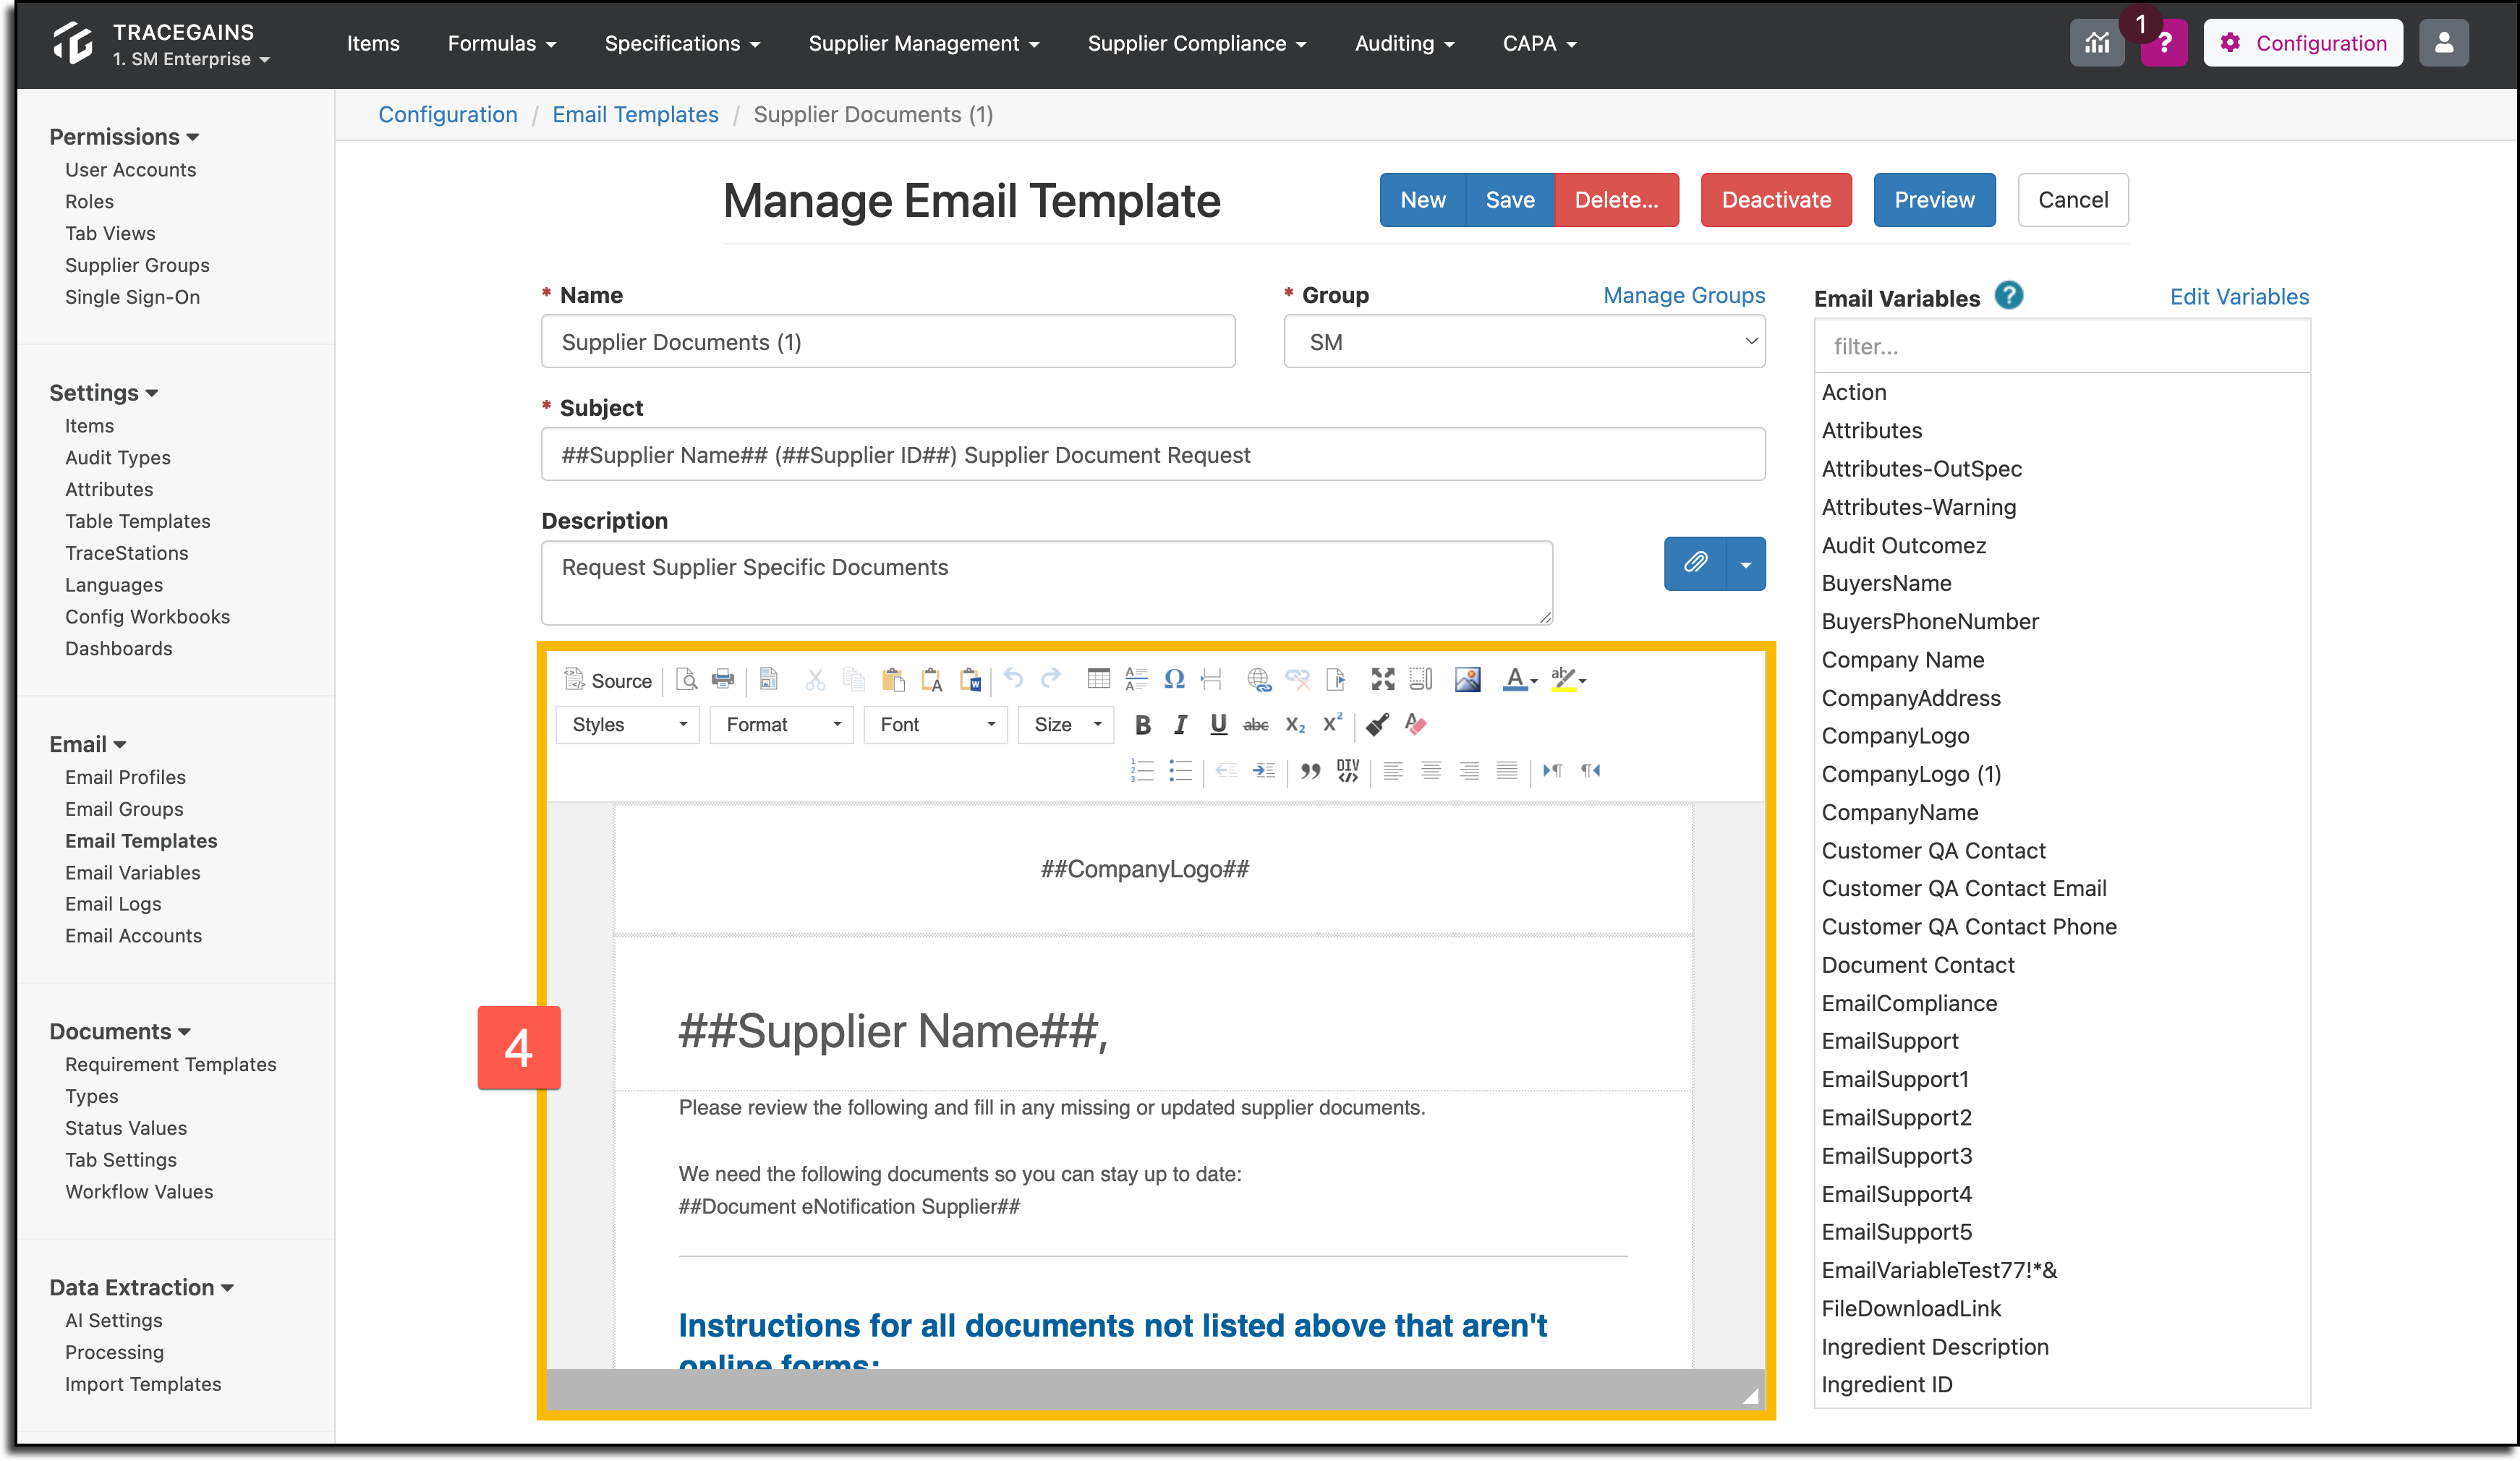Screen dimensions: 2520x1461
Task: Toggle Superscript formatting
Action: click(1332, 725)
